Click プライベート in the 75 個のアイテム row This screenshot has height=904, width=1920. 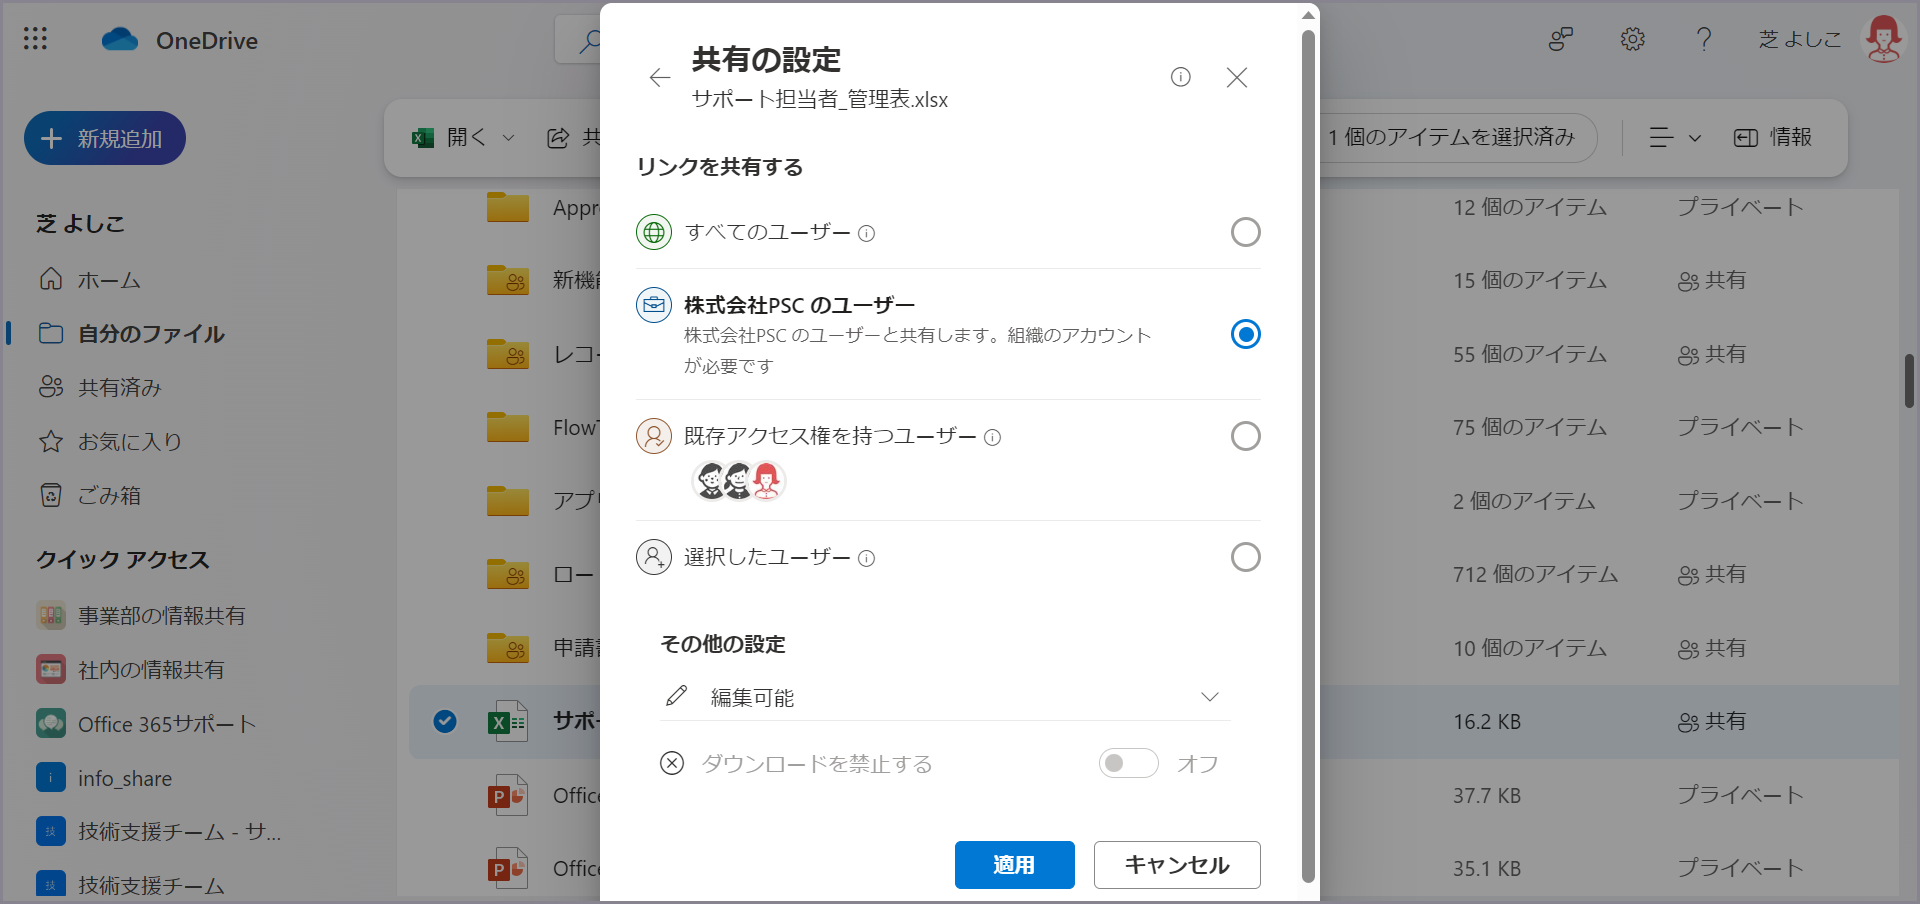click(x=1740, y=427)
